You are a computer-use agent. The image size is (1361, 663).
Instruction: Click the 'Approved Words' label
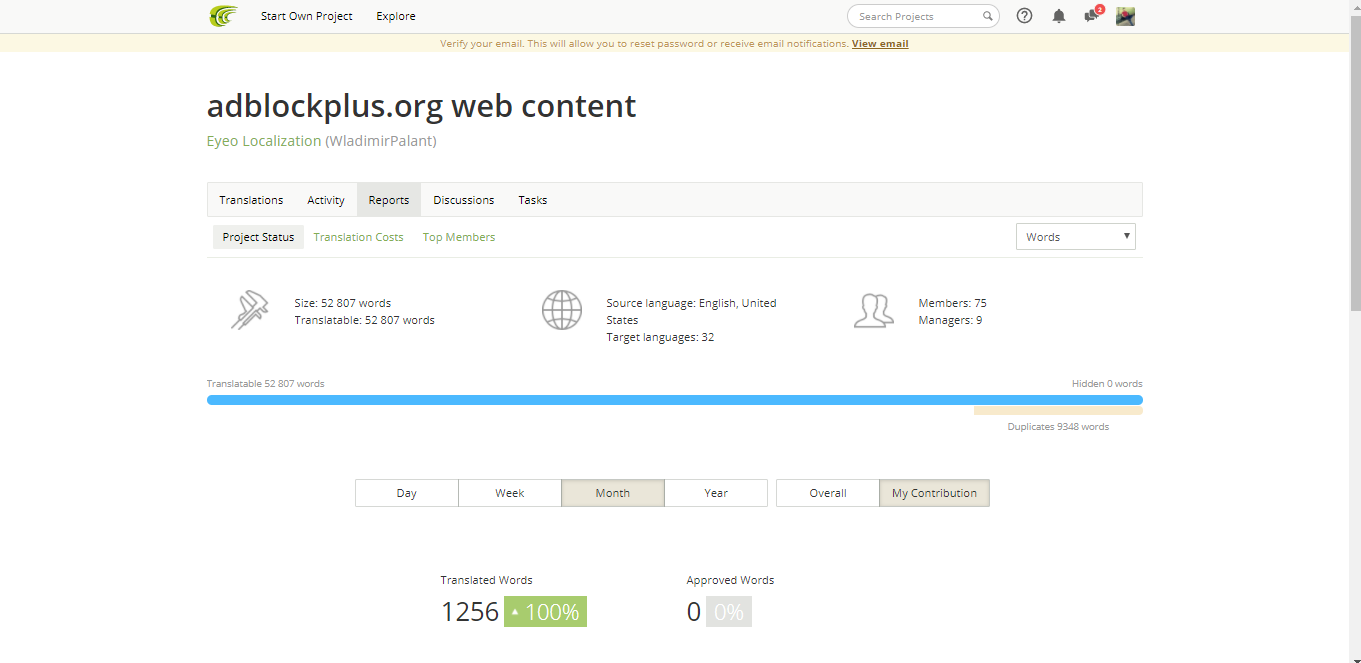pos(730,580)
